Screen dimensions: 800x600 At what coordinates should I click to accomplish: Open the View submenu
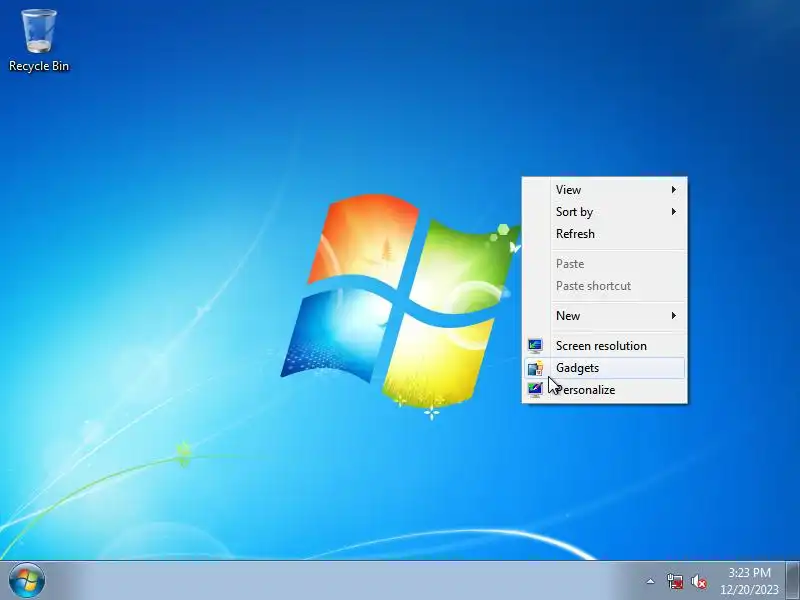605,190
